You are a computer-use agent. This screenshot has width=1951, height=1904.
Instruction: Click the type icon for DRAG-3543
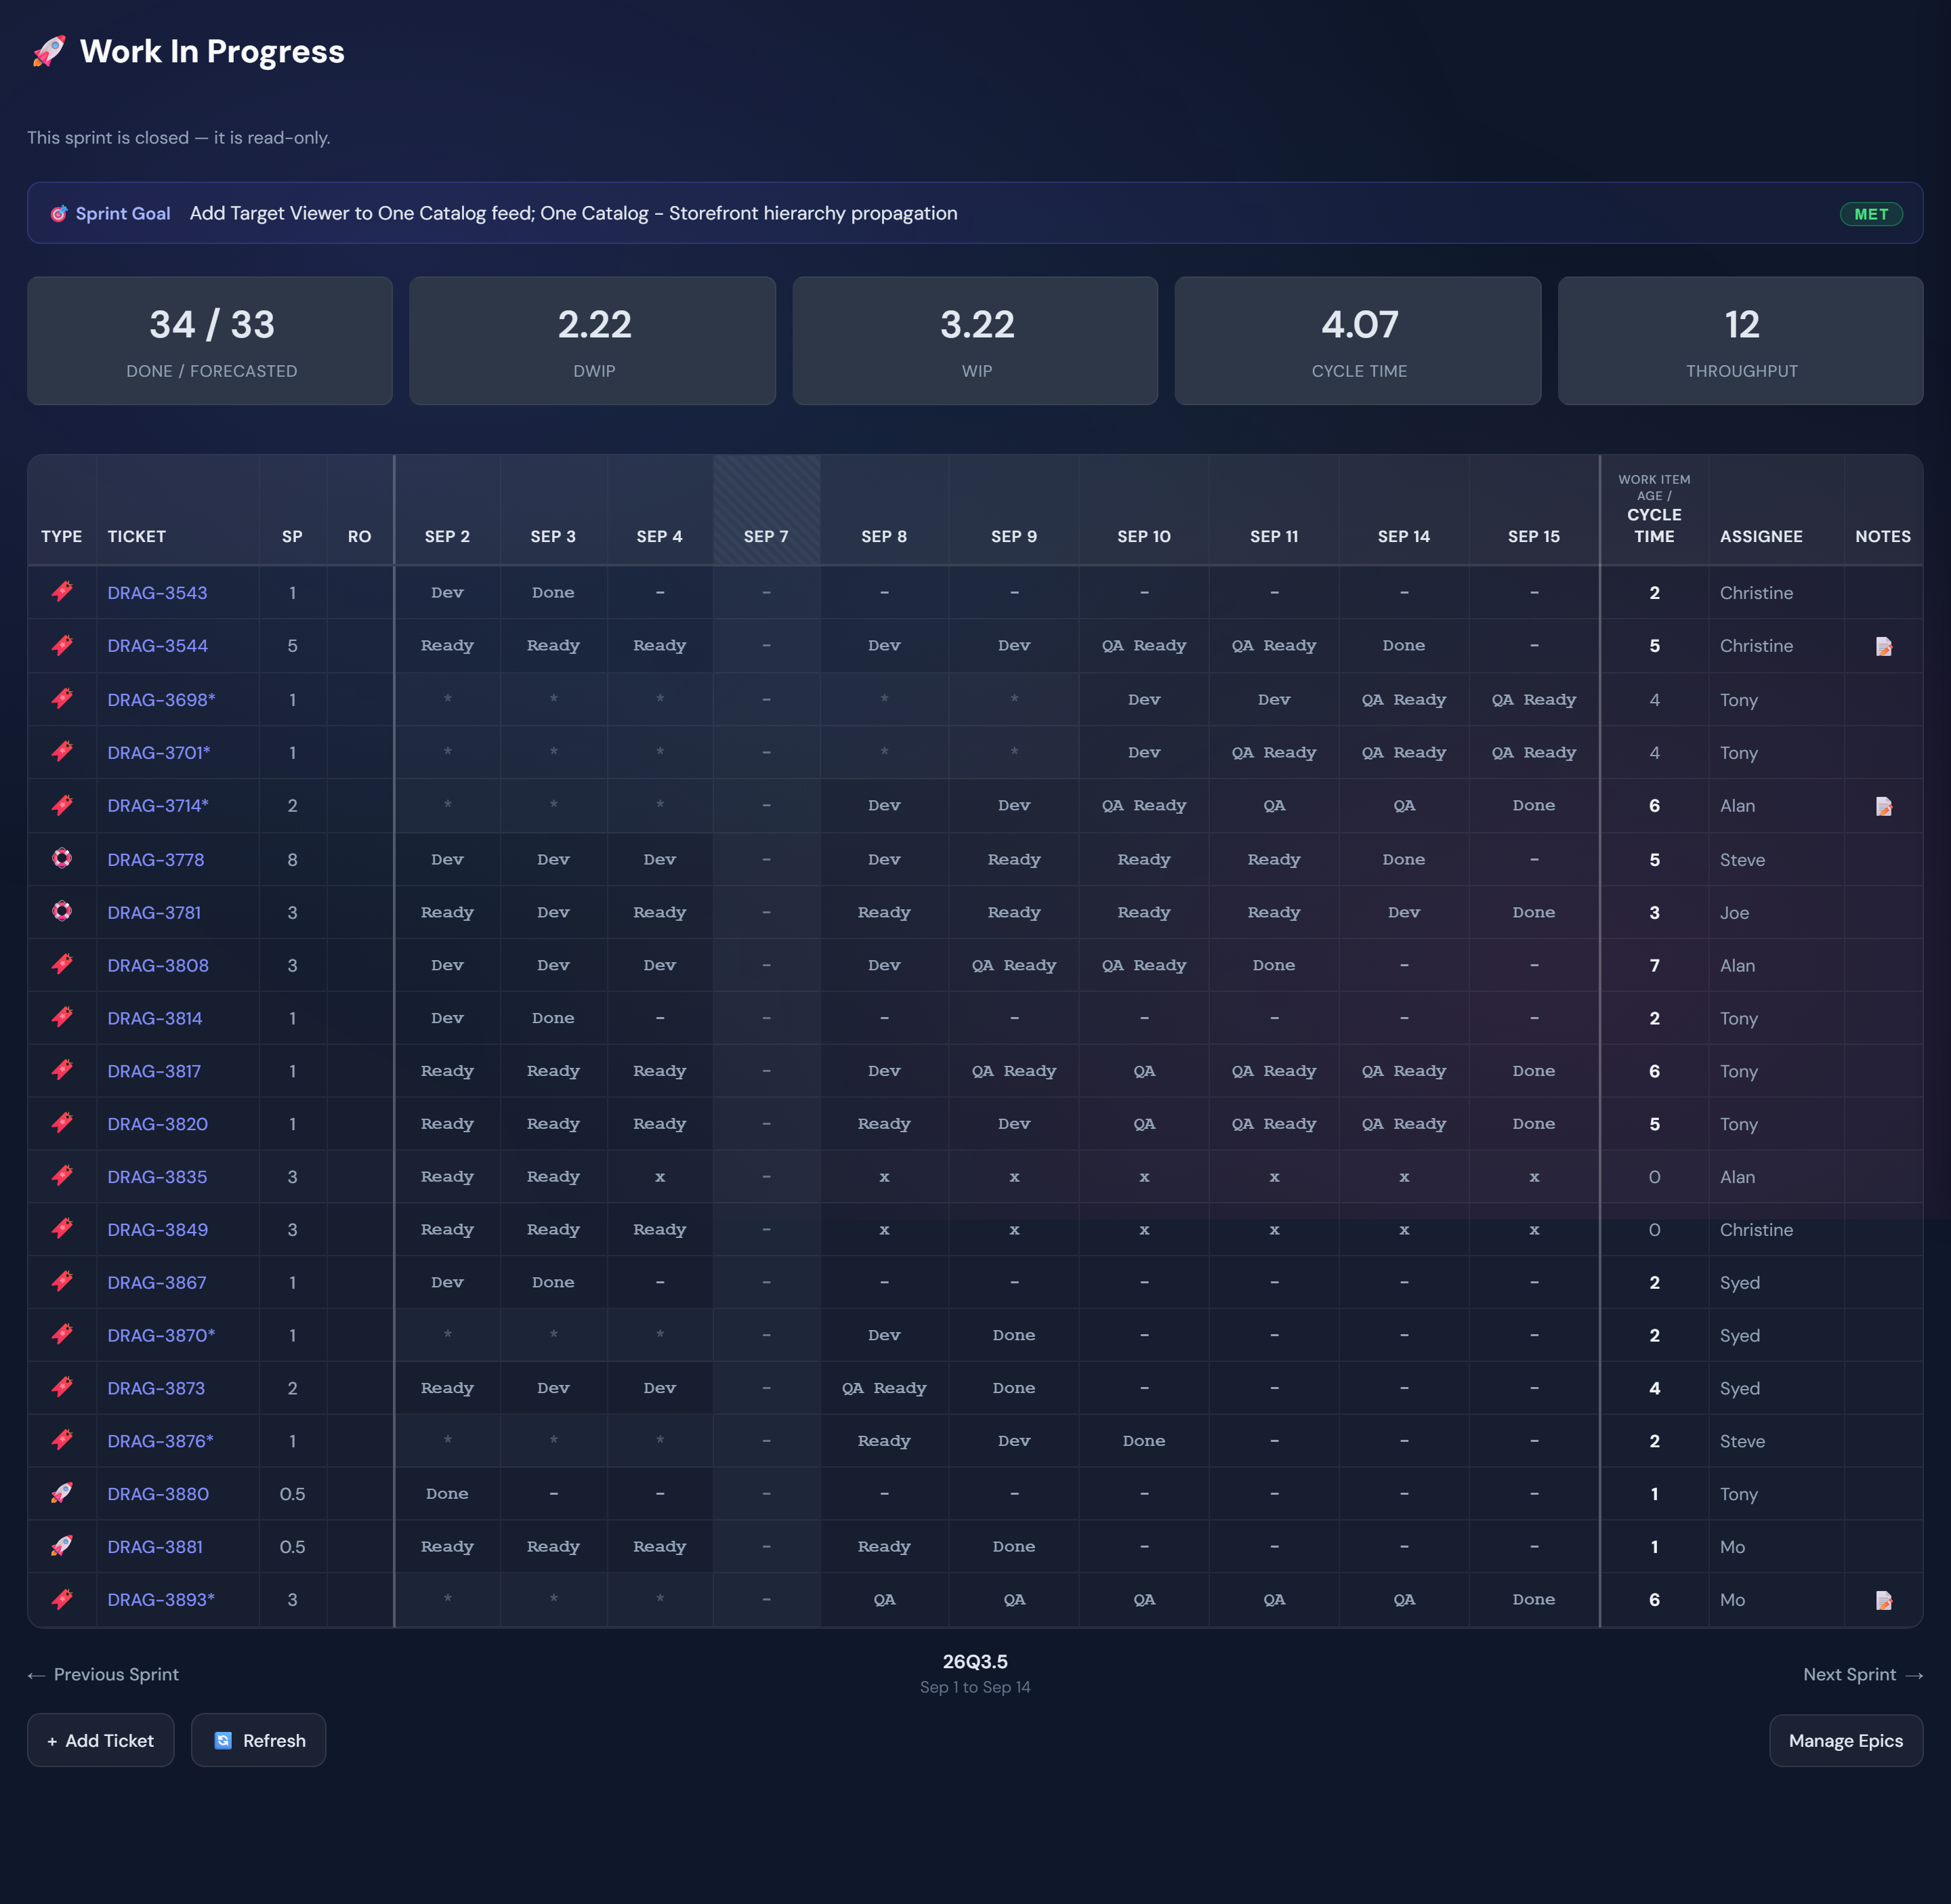coord(62,592)
